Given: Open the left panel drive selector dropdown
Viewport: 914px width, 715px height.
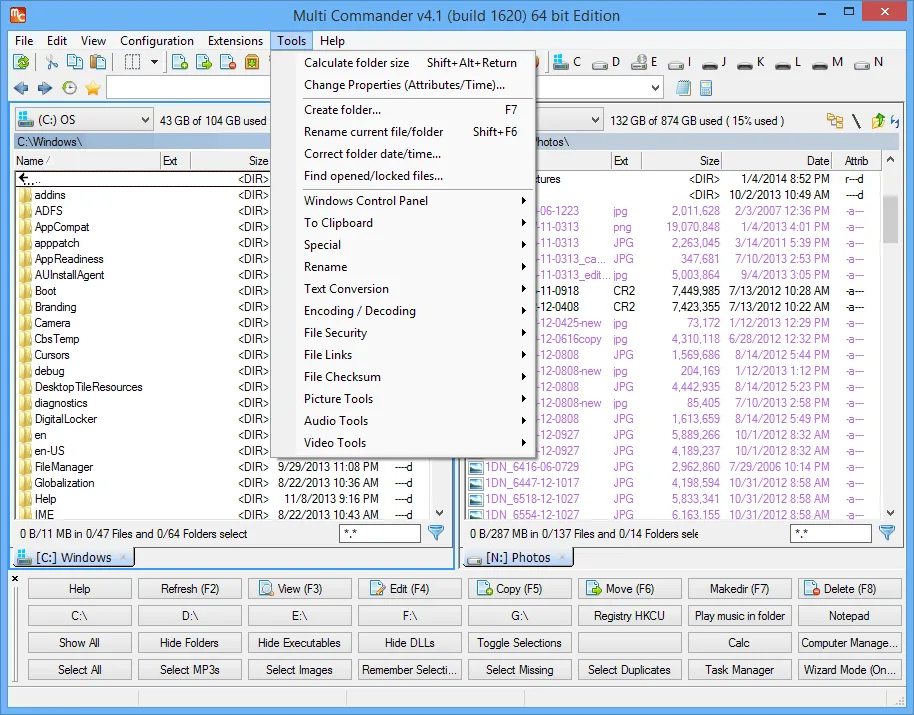Looking at the screenshot, I should coord(143,121).
